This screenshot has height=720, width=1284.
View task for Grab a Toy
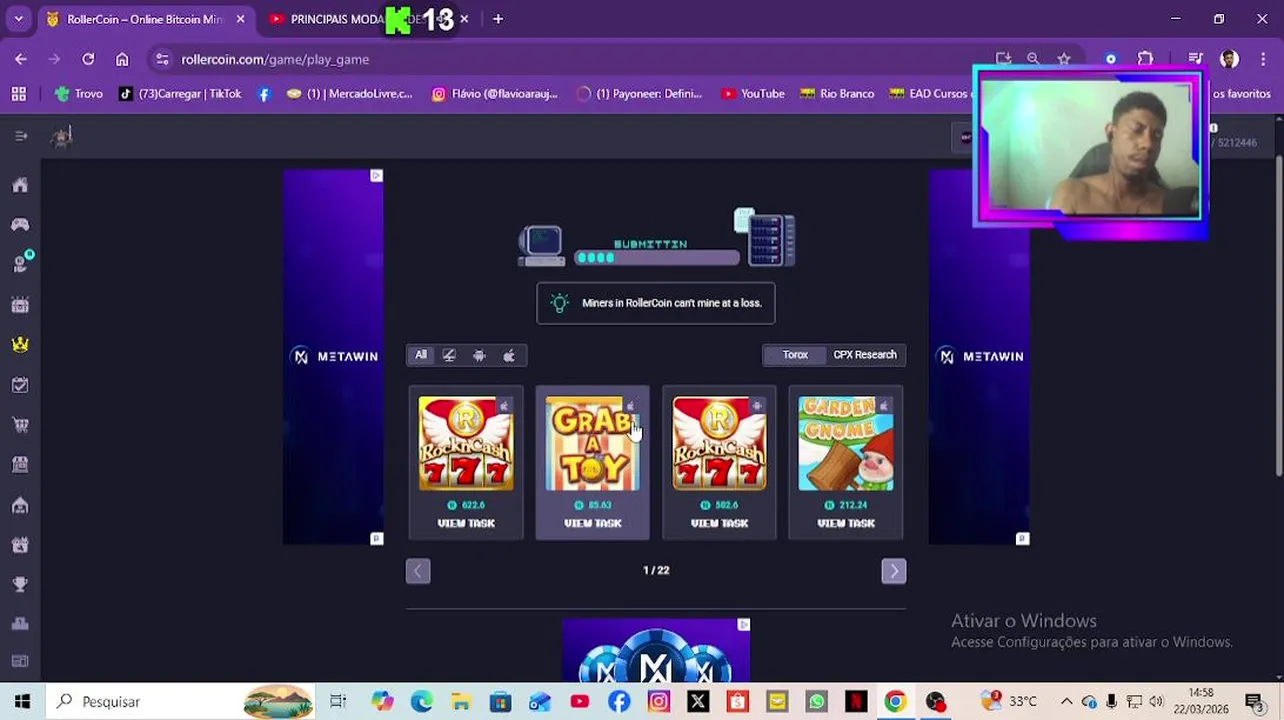[x=593, y=523]
